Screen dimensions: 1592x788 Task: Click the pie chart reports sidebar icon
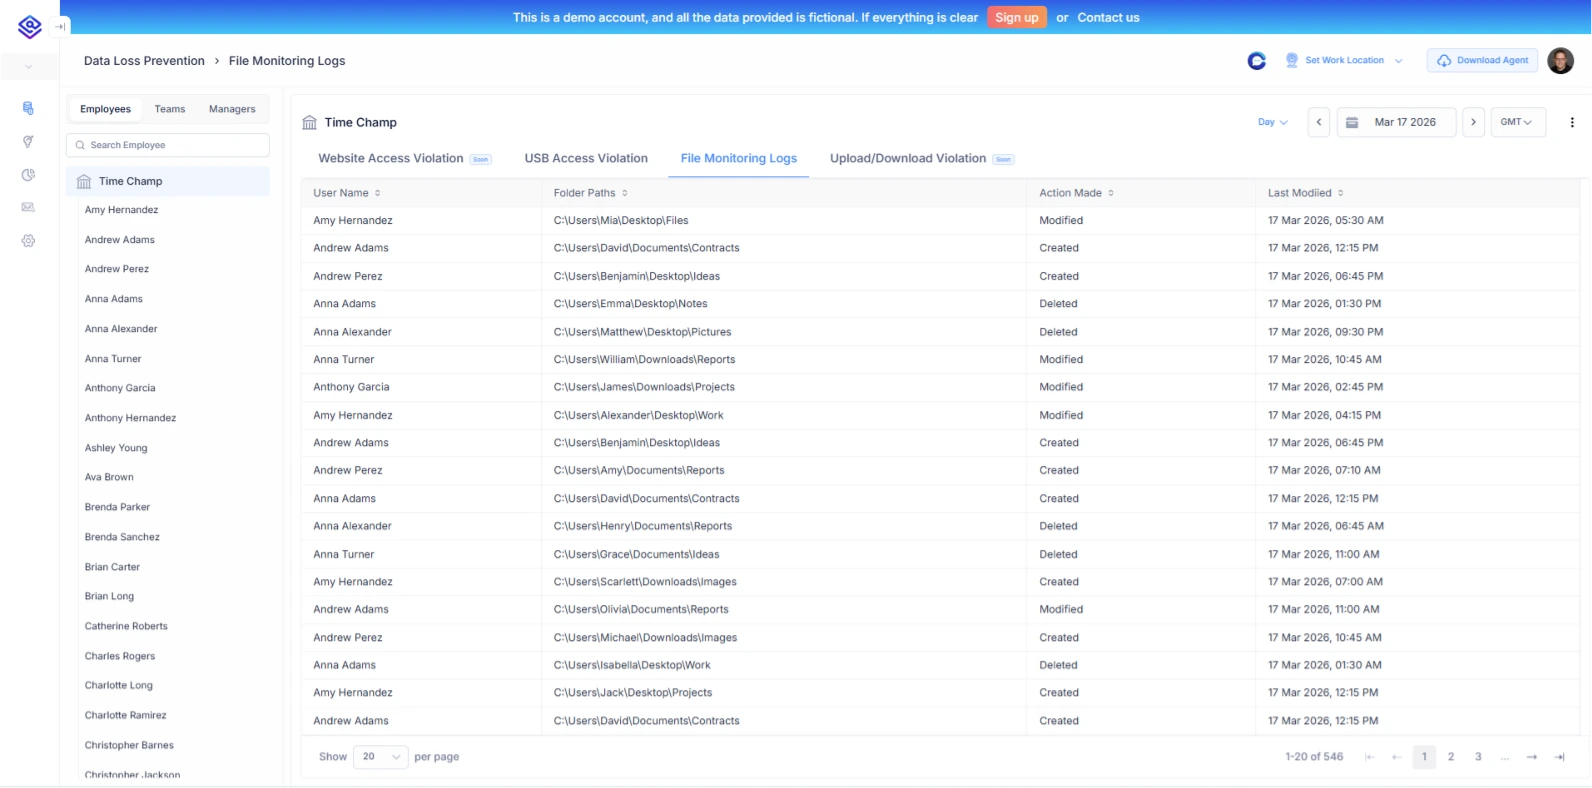tap(28, 175)
